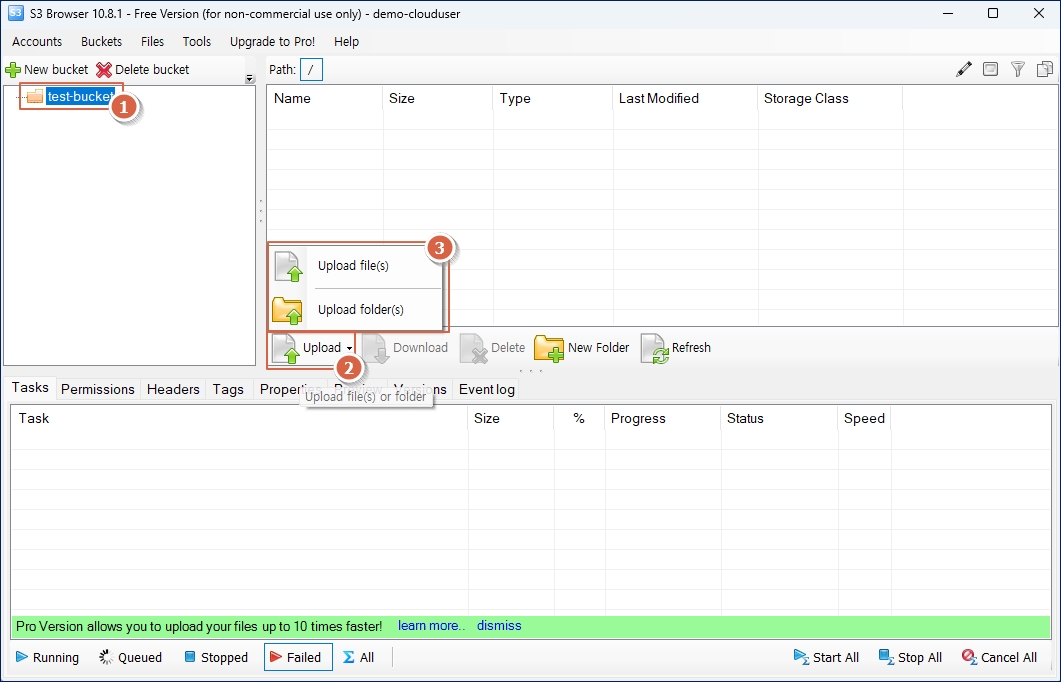This screenshot has width=1061, height=682.
Task: Click the funnel filter icon
Action: click(1018, 69)
